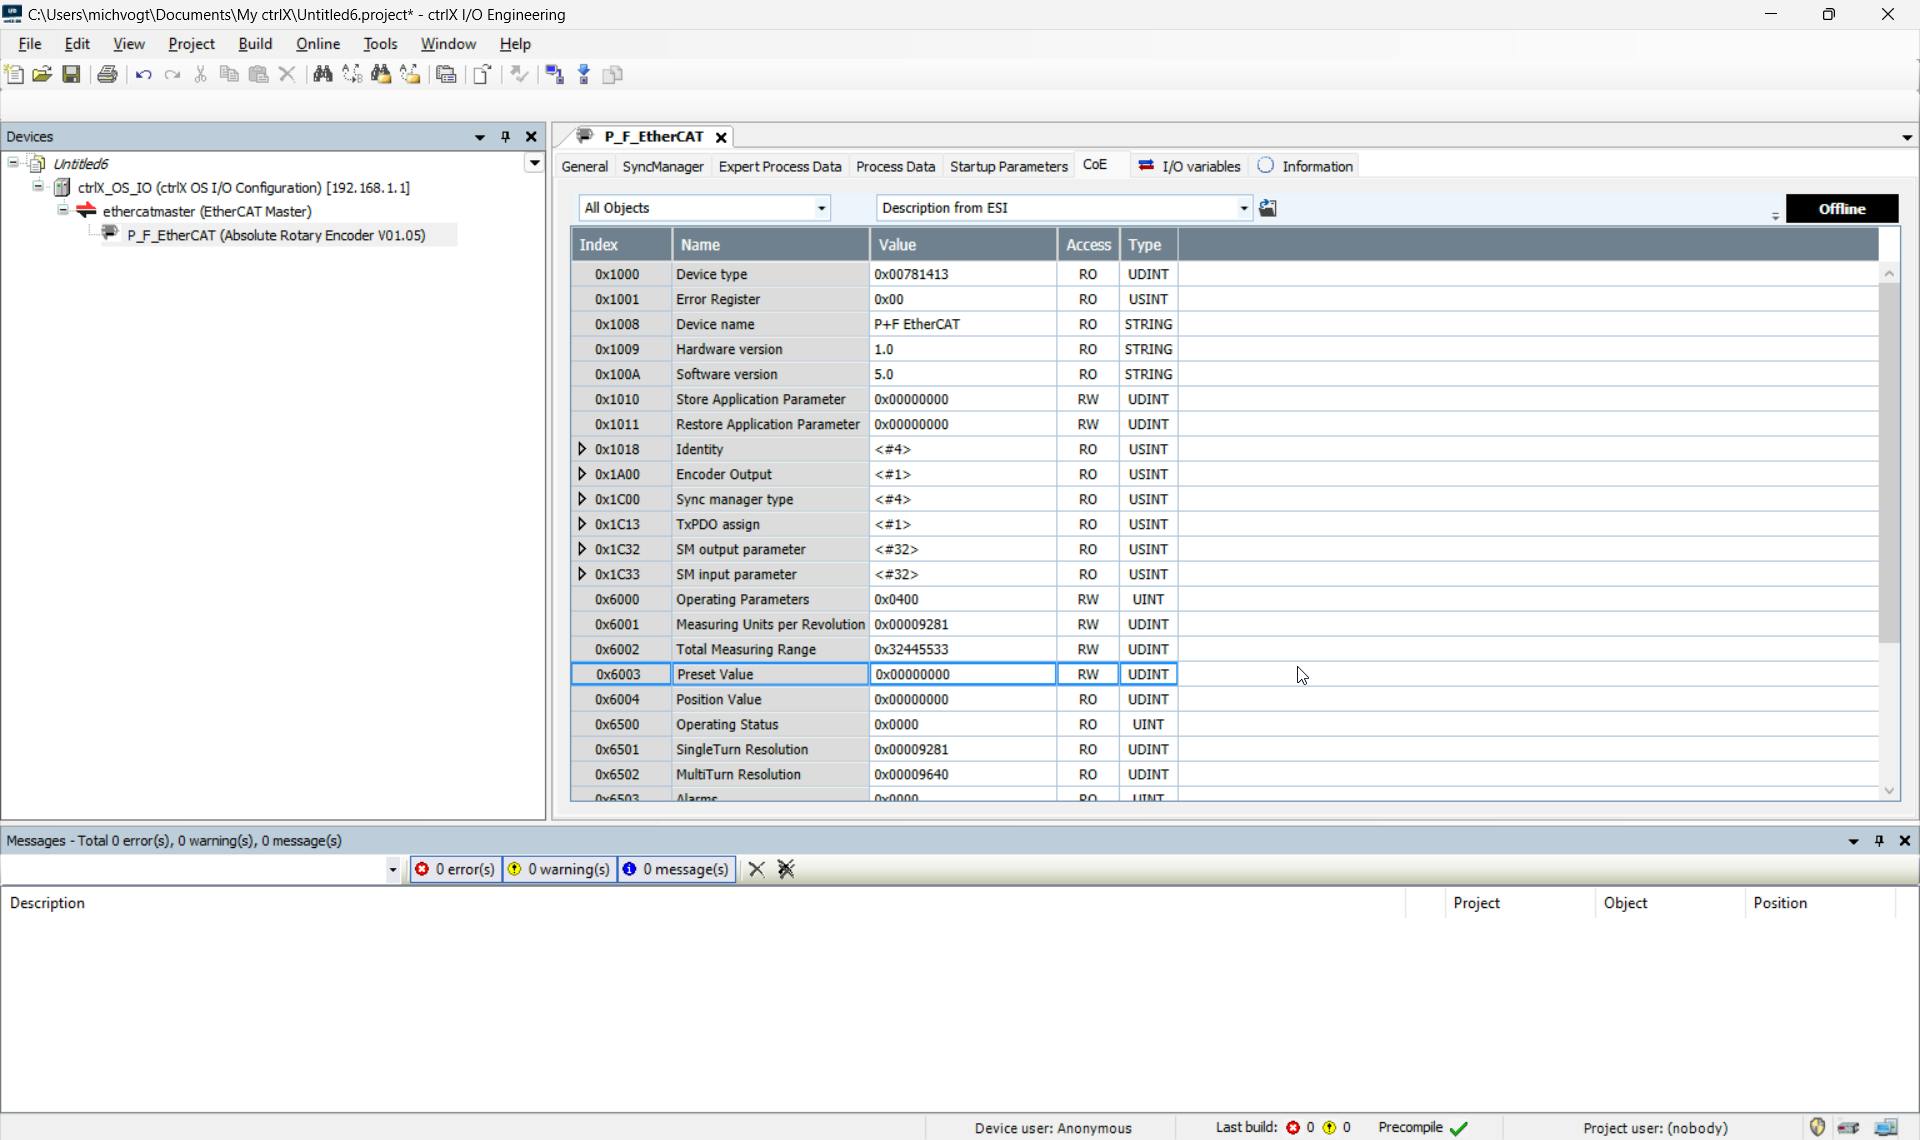Image resolution: width=1920 pixels, height=1140 pixels.
Task: Click the read ESI icon beside description dropdown
Action: [x=1268, y=208]
